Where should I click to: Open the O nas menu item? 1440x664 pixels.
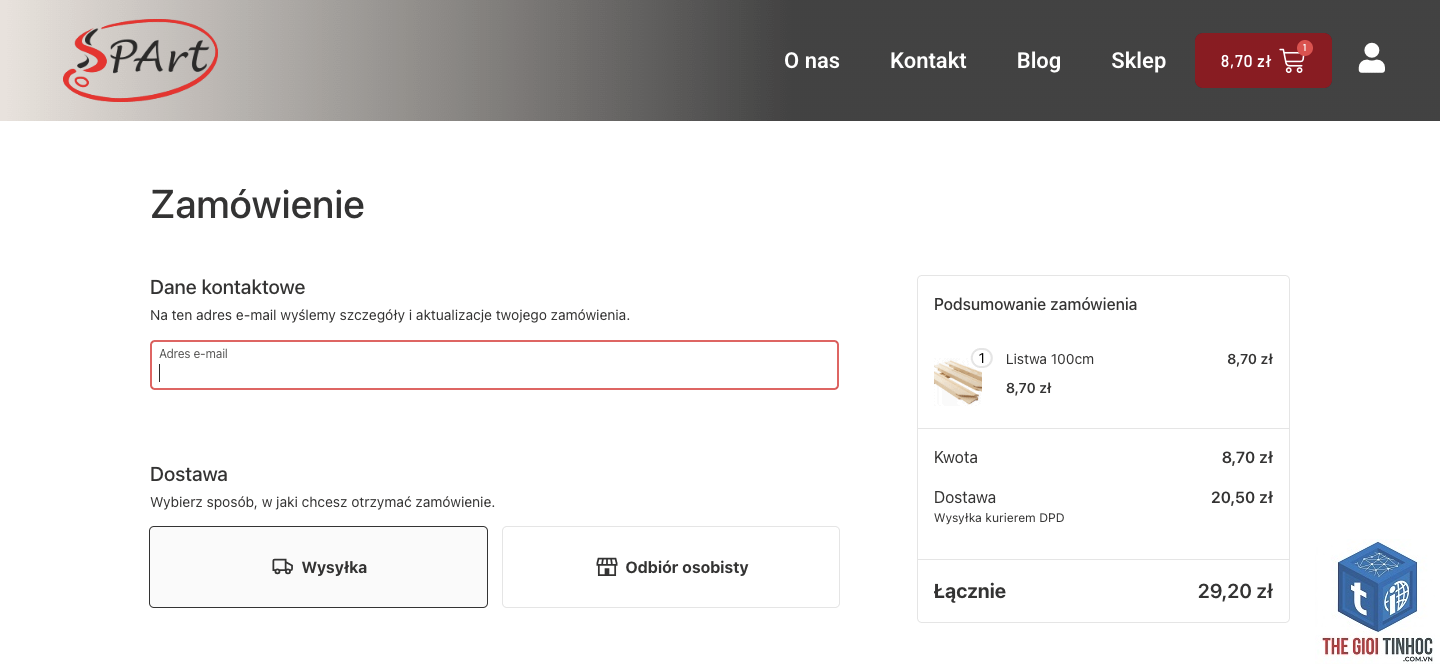[x=812, y=61]
